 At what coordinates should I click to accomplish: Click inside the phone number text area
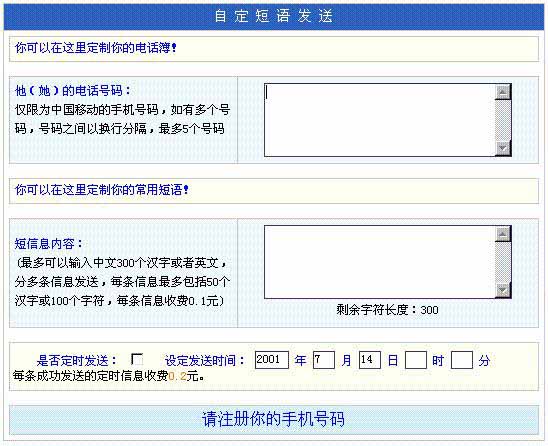(x=380, y=120)
